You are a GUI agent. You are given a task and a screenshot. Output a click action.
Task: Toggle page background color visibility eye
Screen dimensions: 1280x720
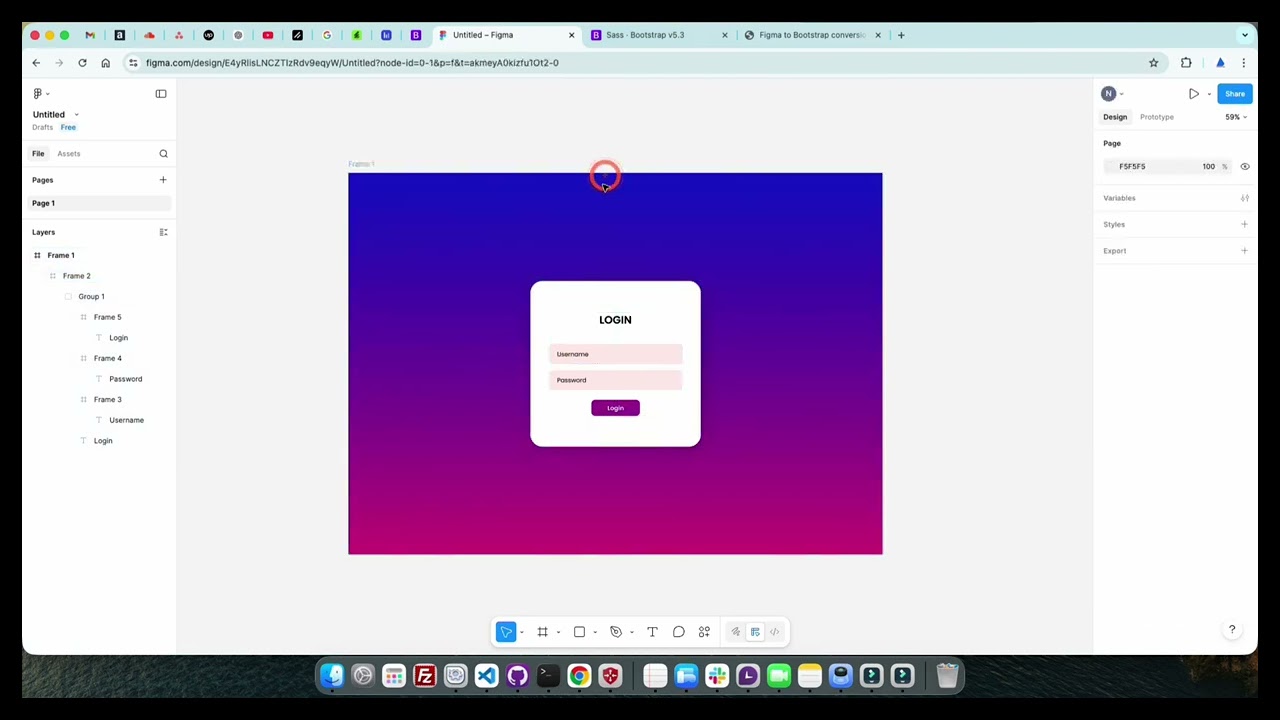coord(1245,167)
